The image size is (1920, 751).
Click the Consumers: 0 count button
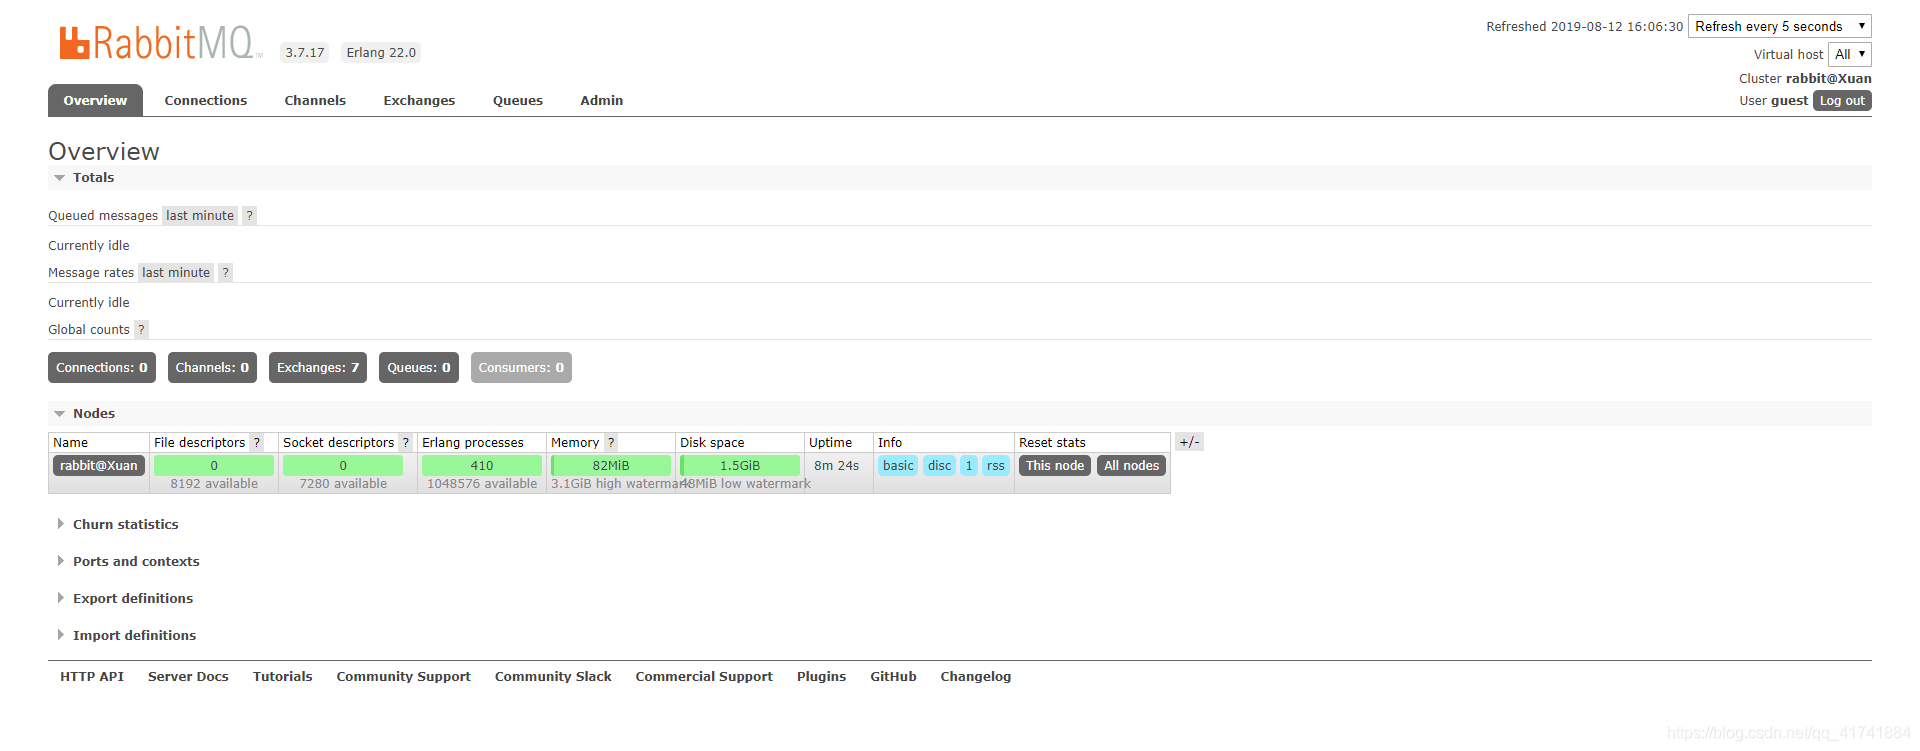tap(521, 367)
